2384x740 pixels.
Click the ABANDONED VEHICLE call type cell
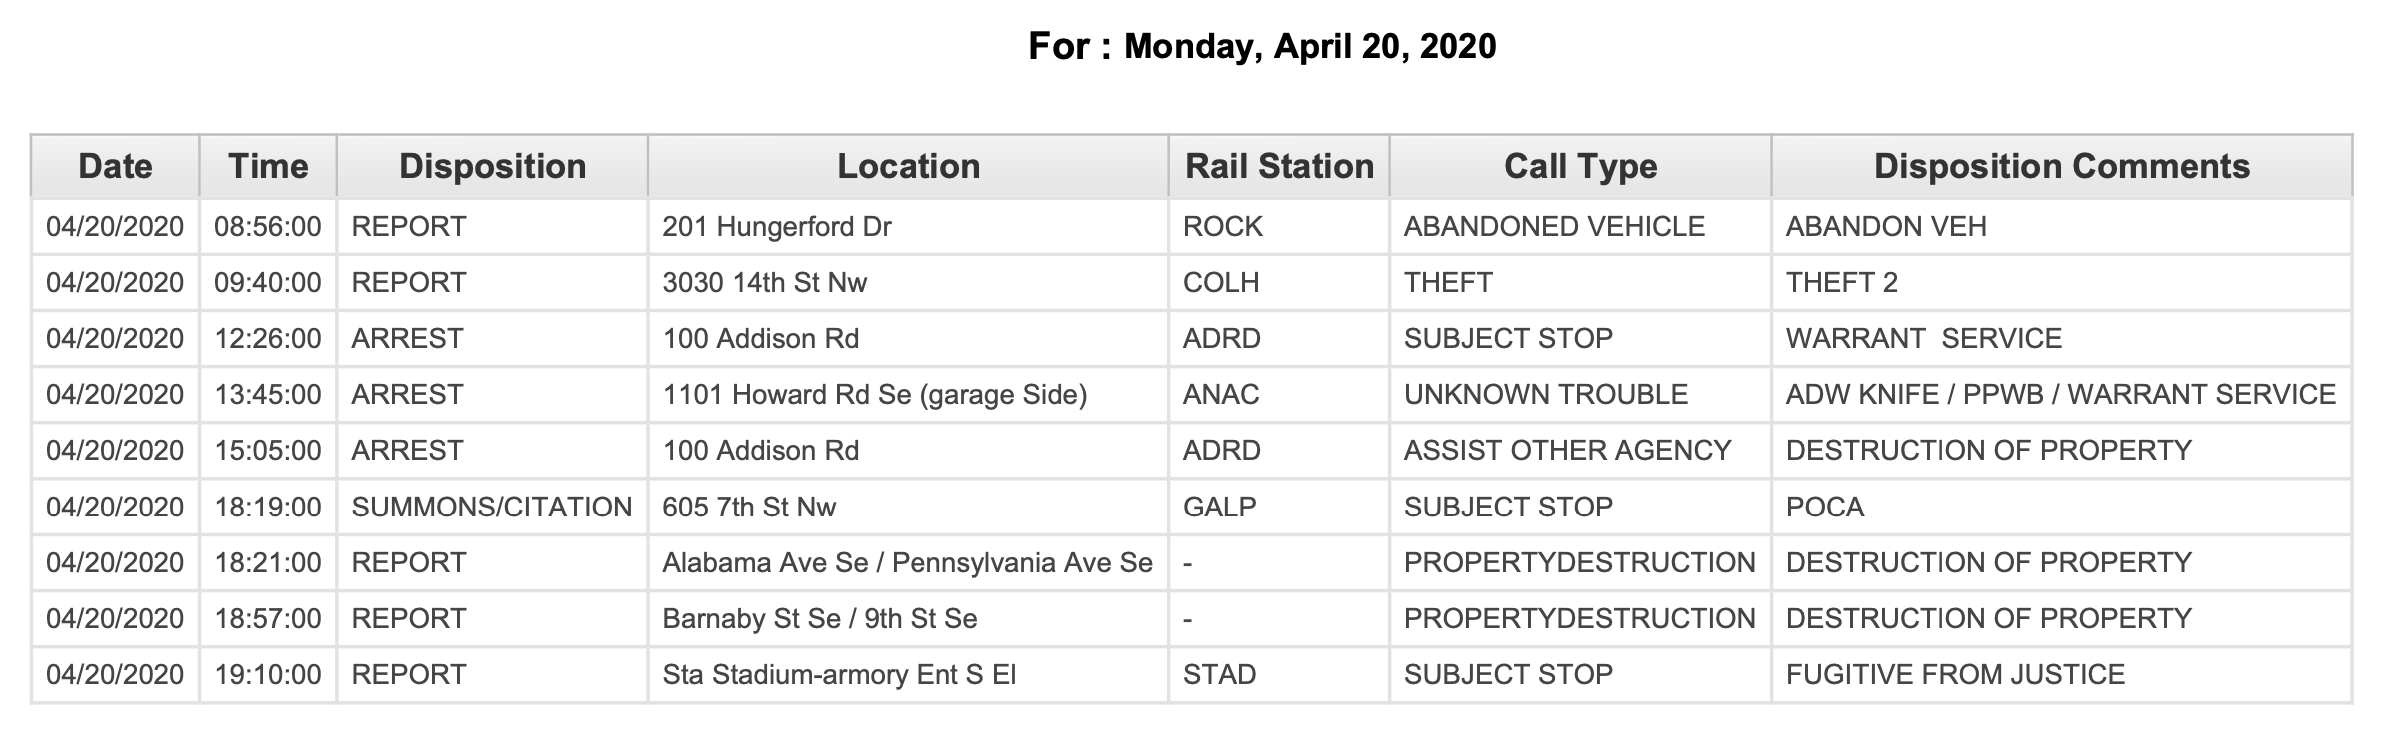point(1580,226)
